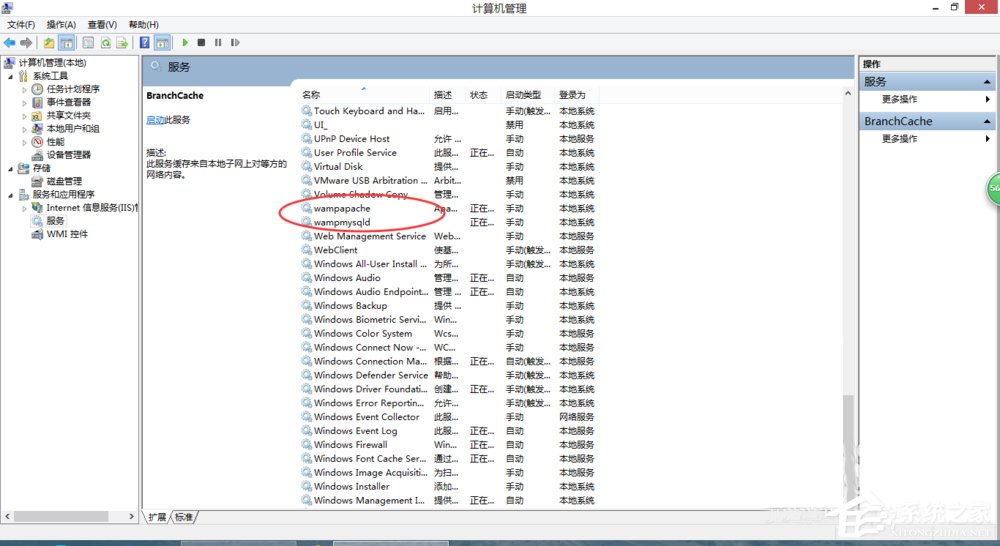Expand the Internet 信息服务(IIS) node

point(26,208)
